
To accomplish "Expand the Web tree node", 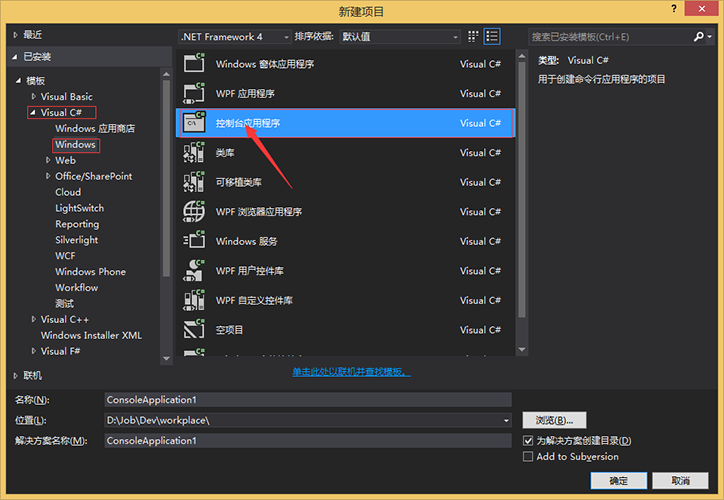I will 48,160.
